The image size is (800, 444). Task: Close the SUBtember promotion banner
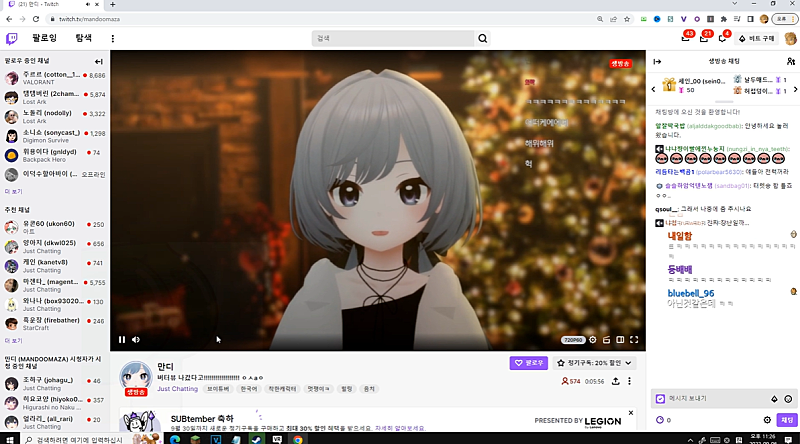click(x=631, y=412)
